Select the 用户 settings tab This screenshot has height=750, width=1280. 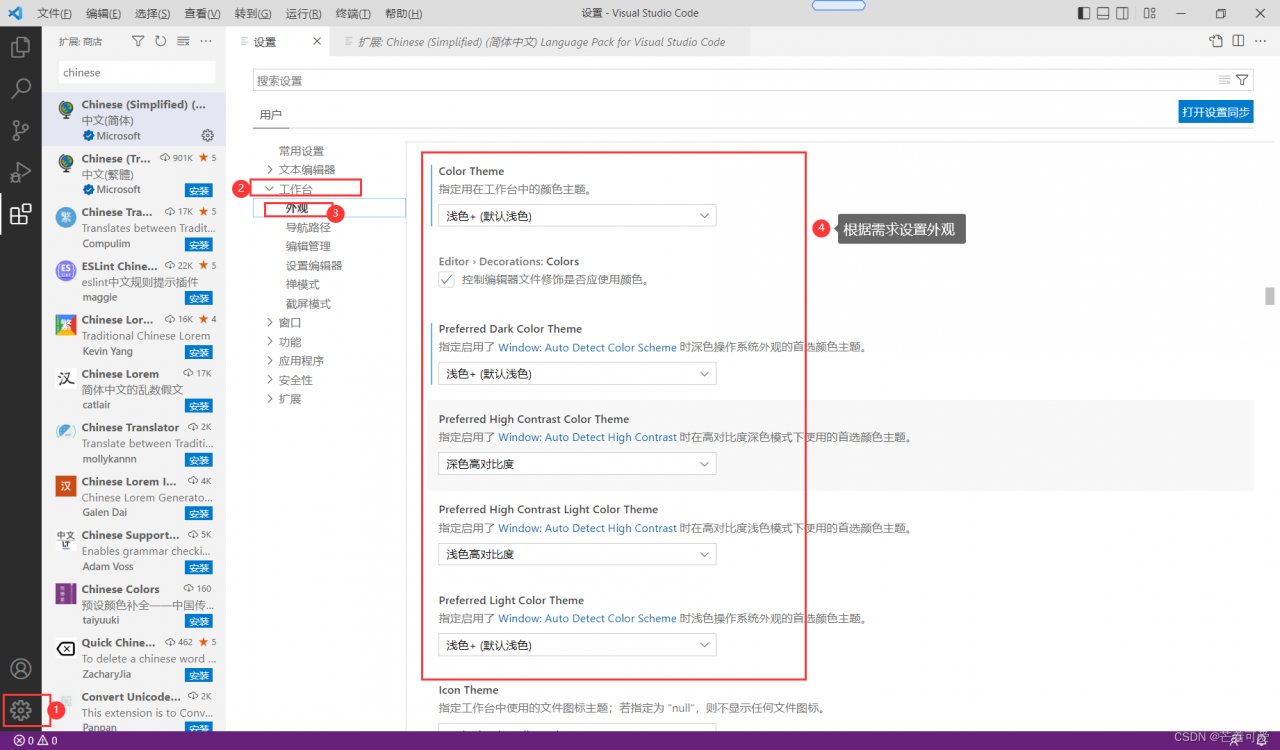[x=270, y=115]
